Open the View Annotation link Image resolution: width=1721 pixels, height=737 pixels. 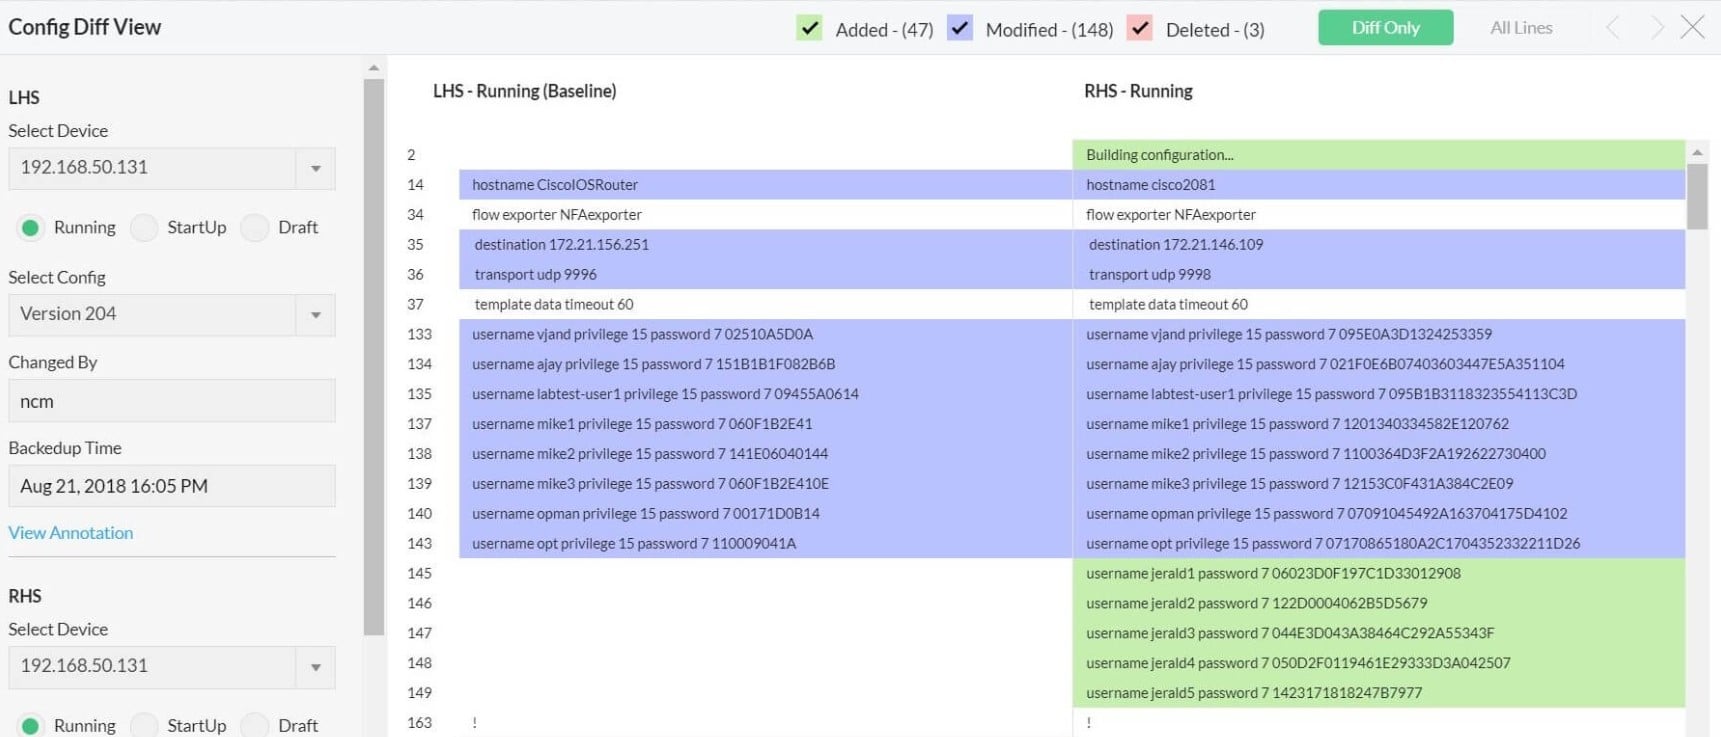[71, 533]
